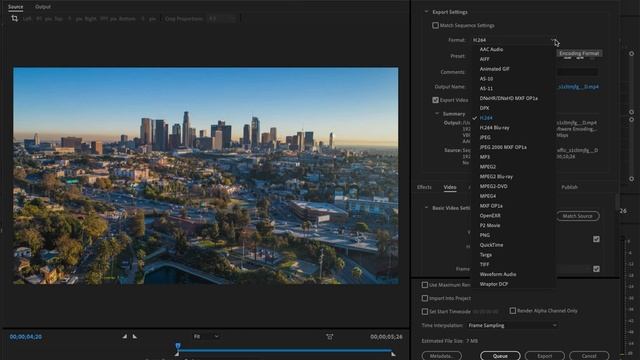Click the current timecode 00;00;04;20
640x360 pixels.
click(26, 337)
